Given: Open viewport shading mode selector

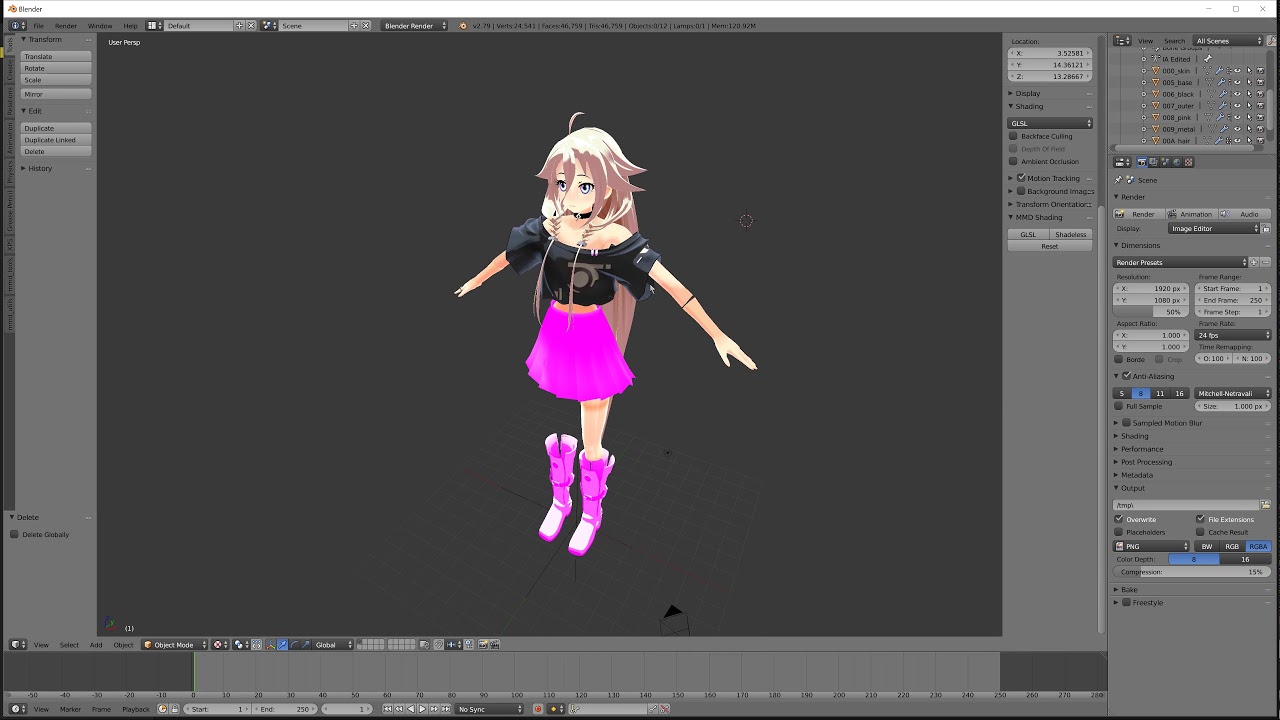Looking at the screenshot, I should (x=222, y=645).
